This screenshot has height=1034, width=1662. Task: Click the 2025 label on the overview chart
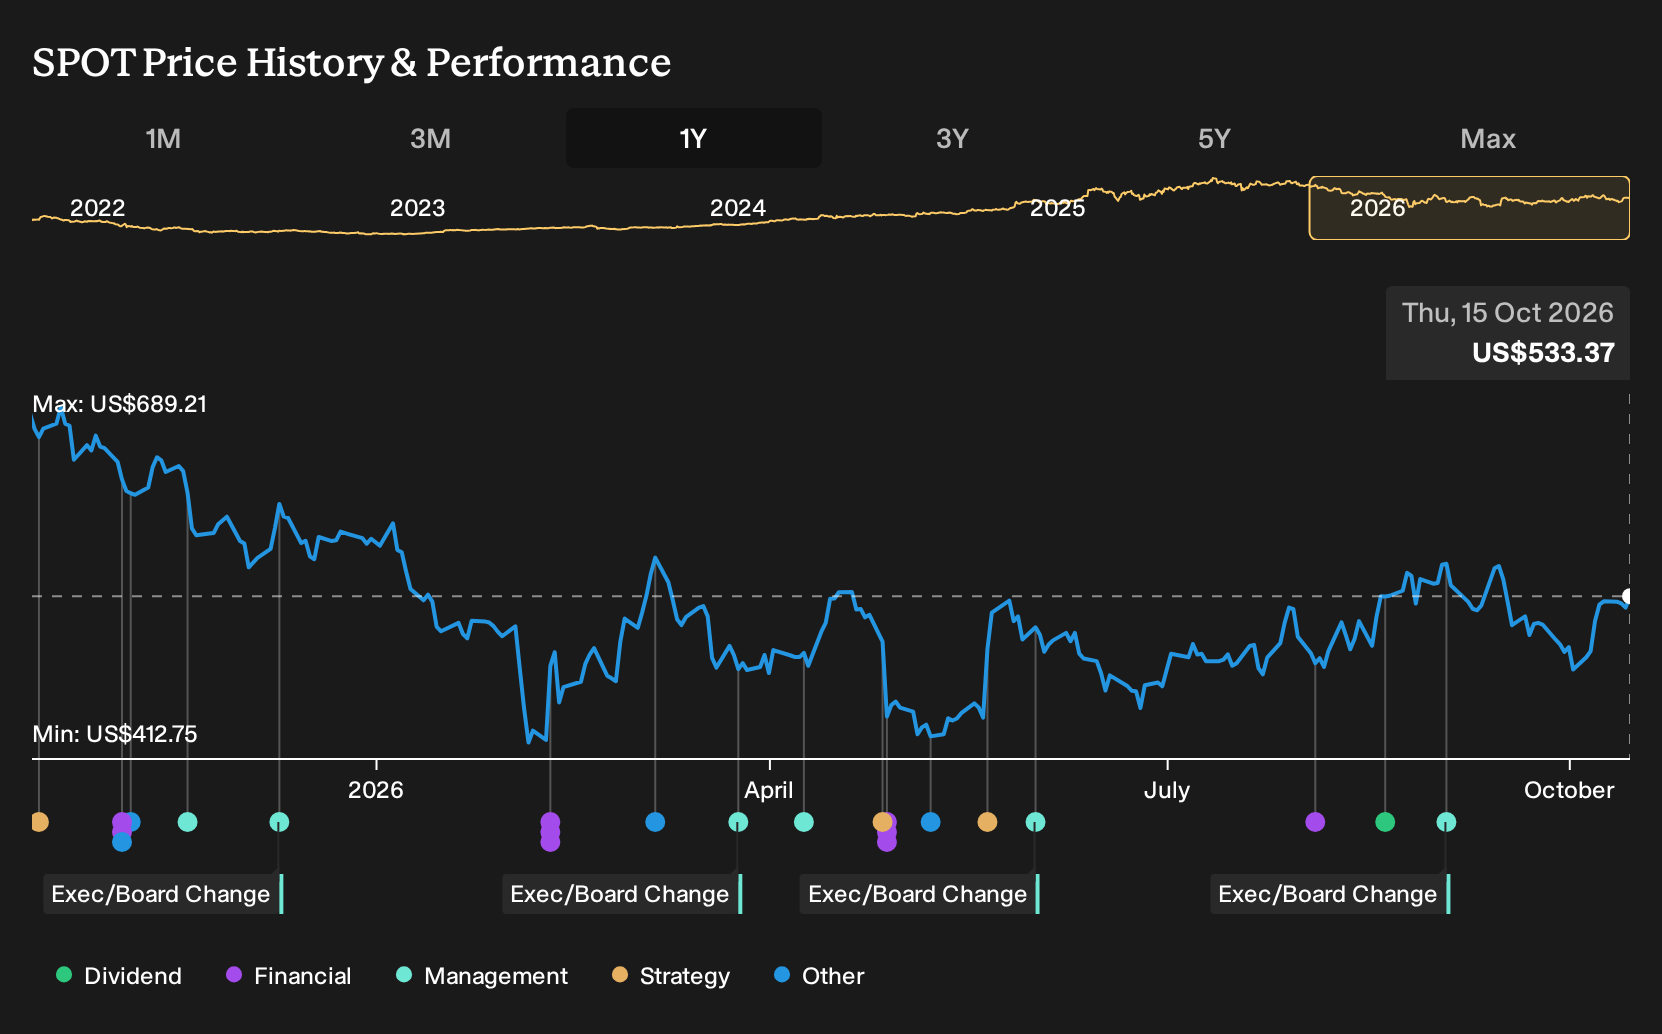pyautogui.click(x=1058, y=208)
